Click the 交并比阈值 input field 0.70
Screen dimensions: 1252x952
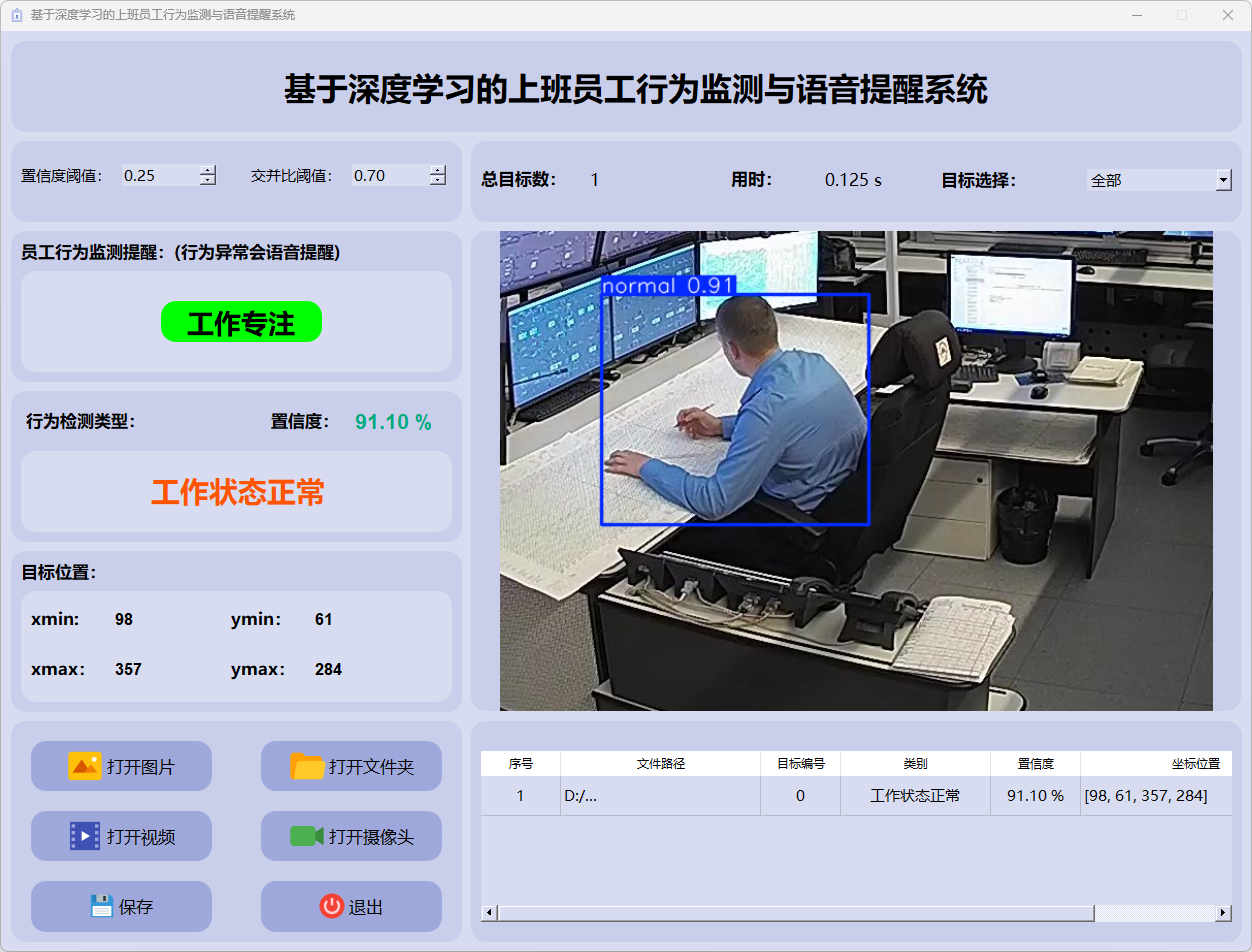click(390, 175)
